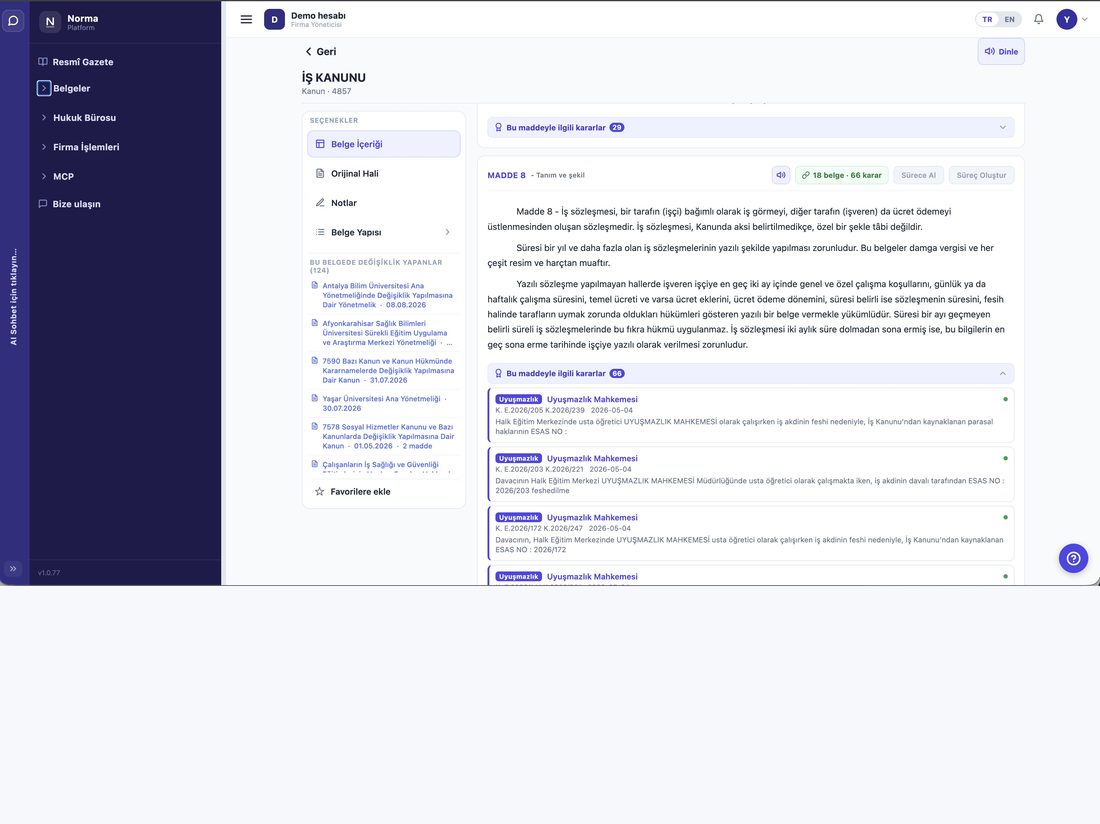1100x824 pixels.
Task: Open Afyonkarahisar Sağlık Bilimleri Üniversitesi link
Action: click(x=387, y=333)
